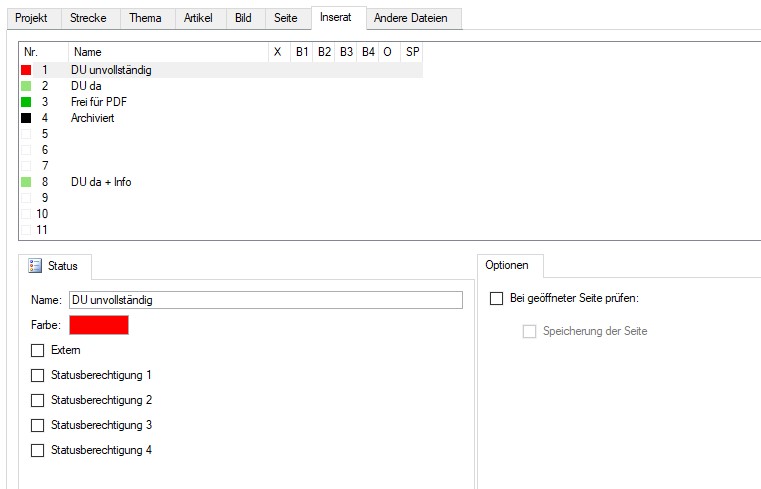
Task: Check Statusberechtigung 3 option
Action: 38,425
